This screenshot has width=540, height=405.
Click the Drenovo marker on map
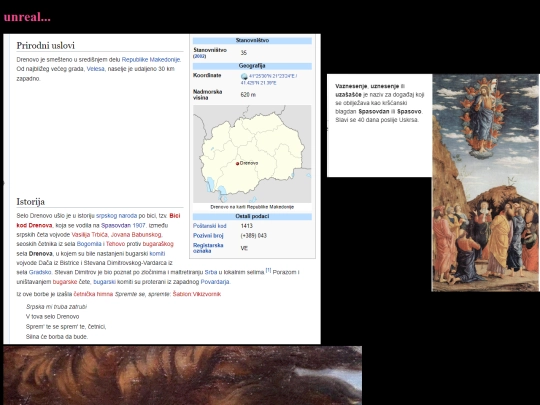pos(237,164)
